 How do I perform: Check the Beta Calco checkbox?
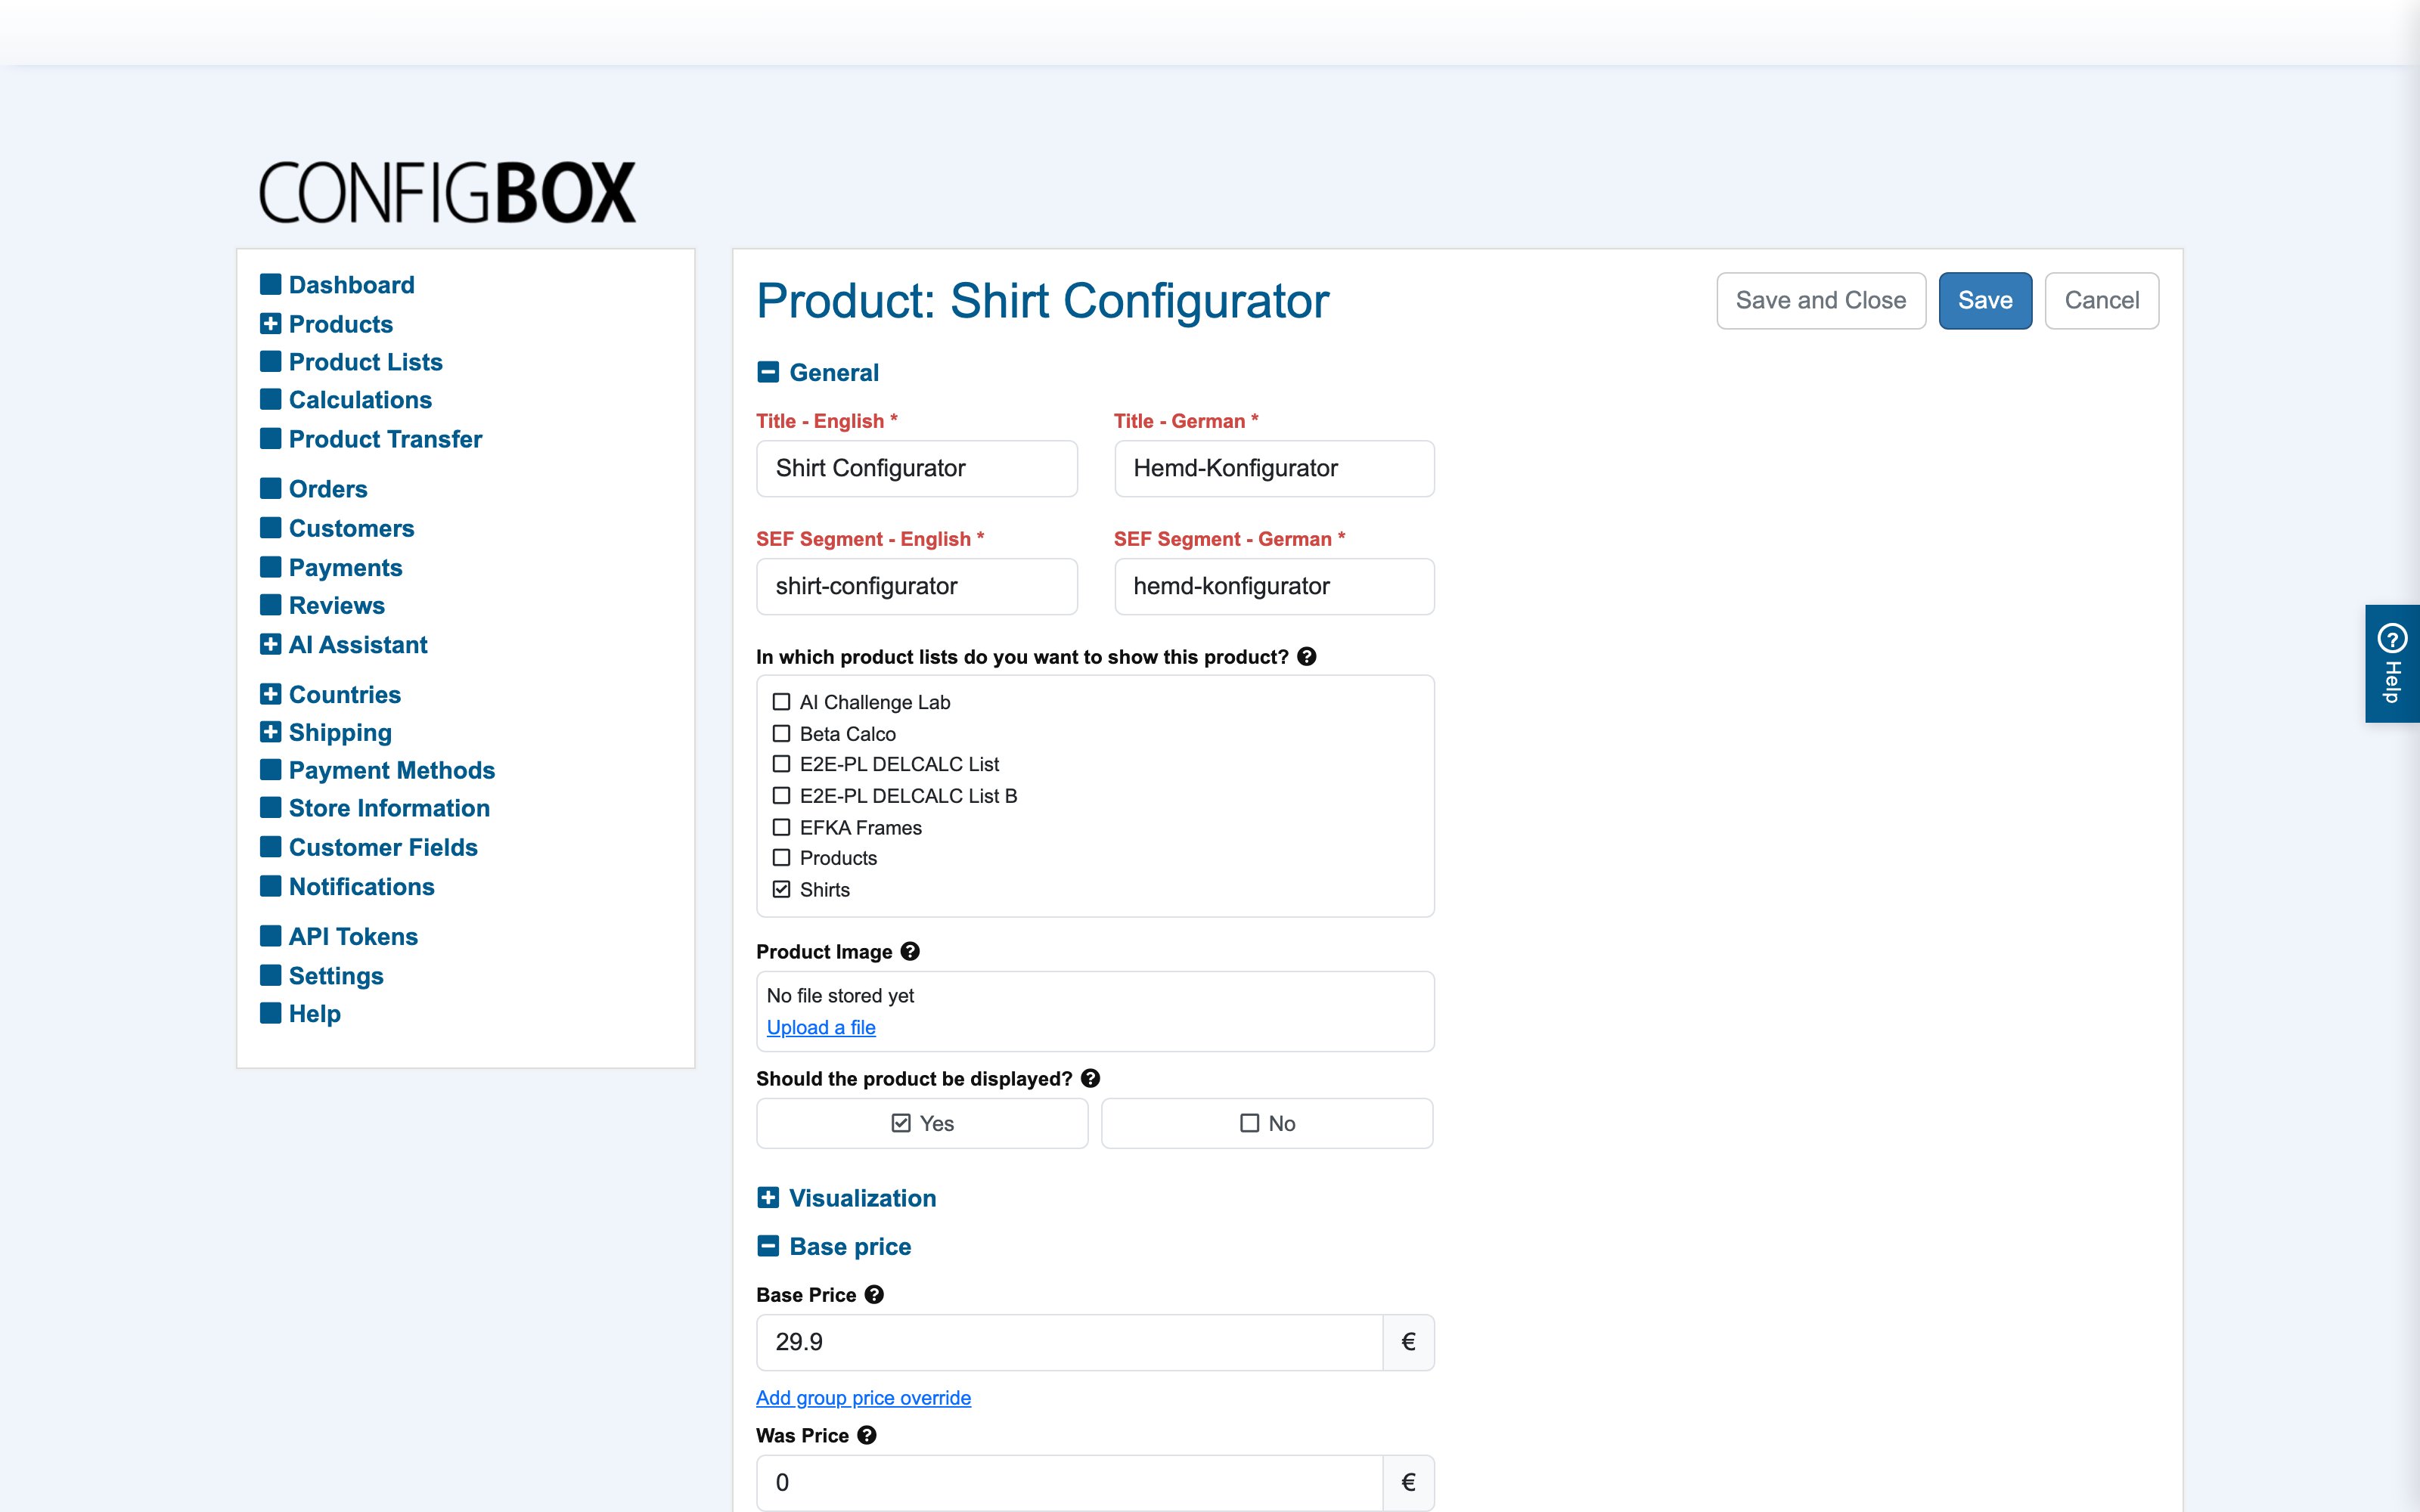coord(781,734)
